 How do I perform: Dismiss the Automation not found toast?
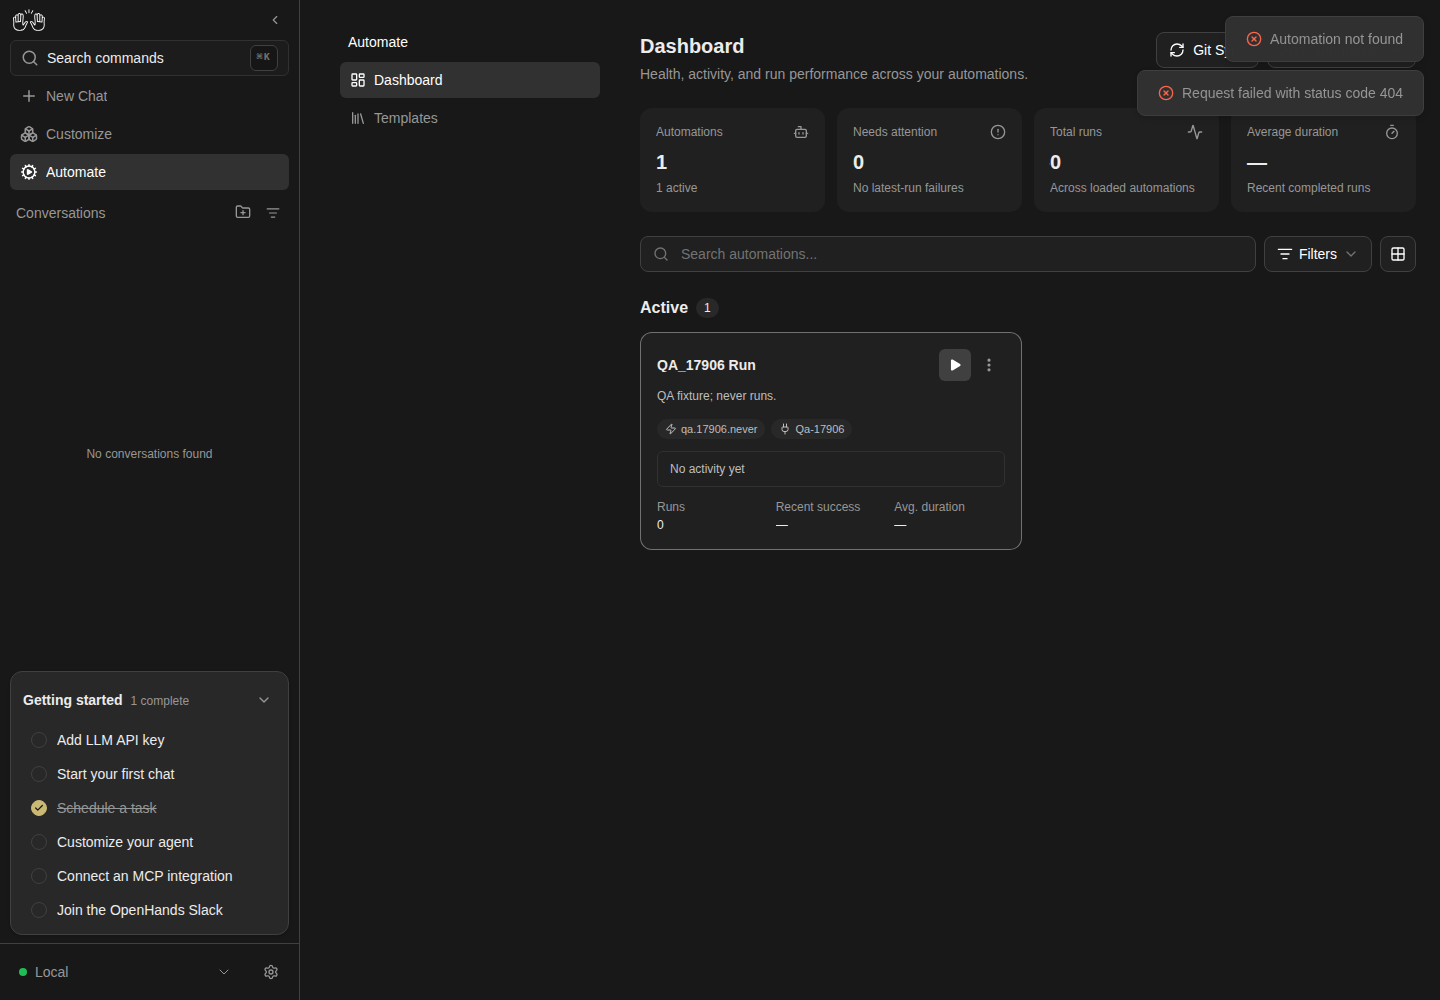pyautogui.click(x=1324, y=39)
